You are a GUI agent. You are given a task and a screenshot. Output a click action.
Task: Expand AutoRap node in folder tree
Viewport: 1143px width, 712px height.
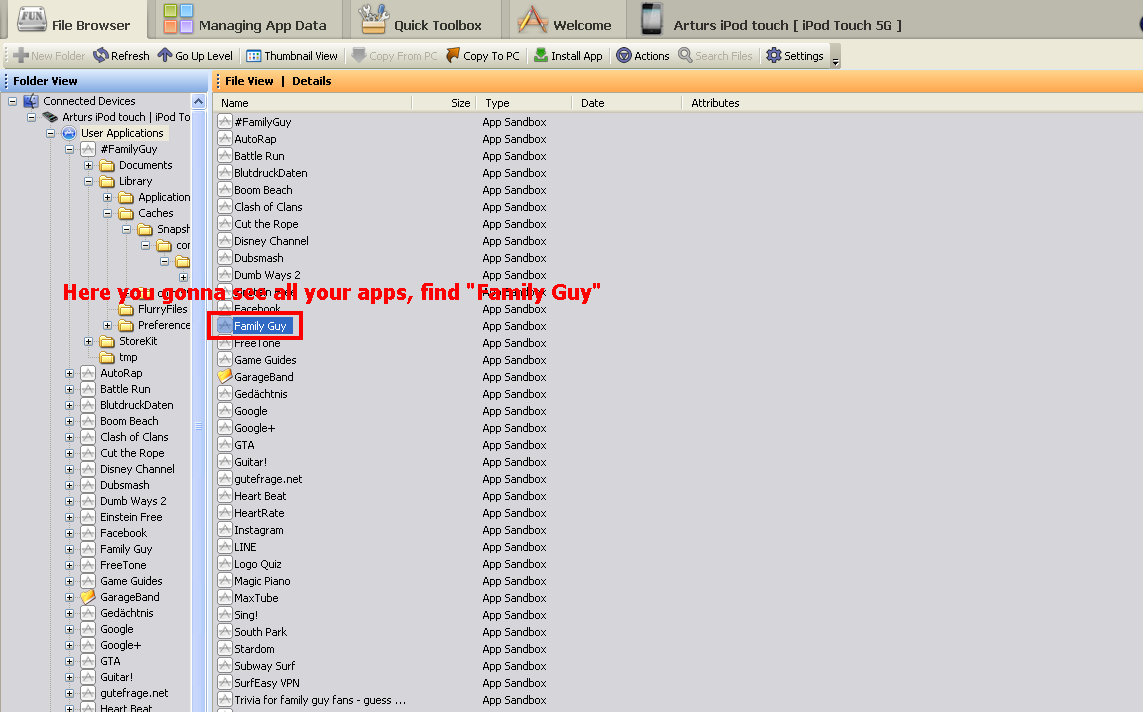[x=69, y=374]
